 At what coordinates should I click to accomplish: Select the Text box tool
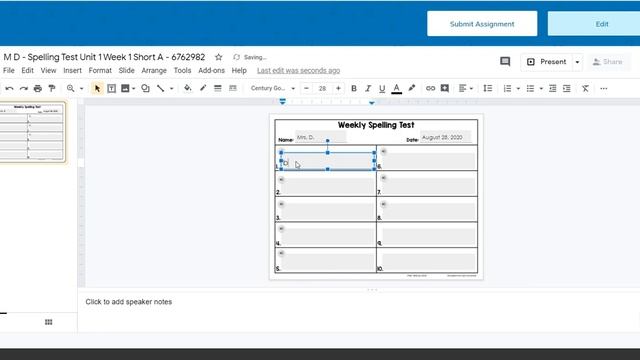111,89
